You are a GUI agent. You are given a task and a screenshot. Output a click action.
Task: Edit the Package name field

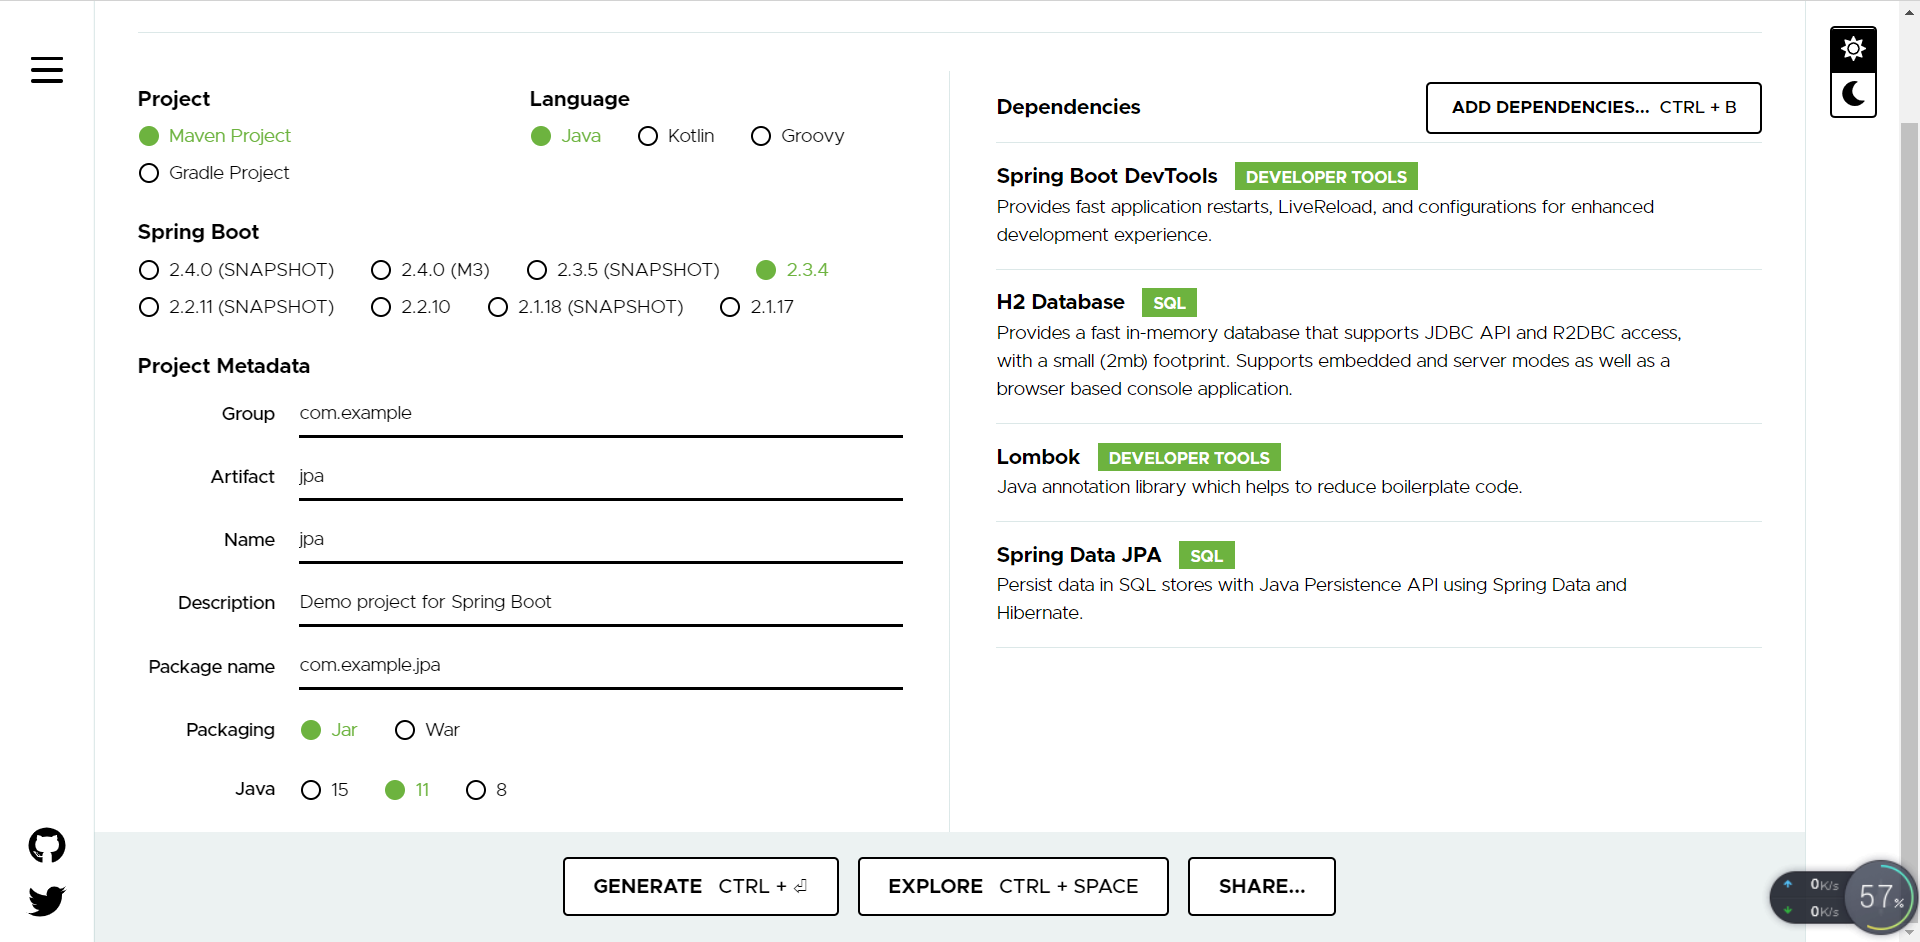(x=601, y=666)
